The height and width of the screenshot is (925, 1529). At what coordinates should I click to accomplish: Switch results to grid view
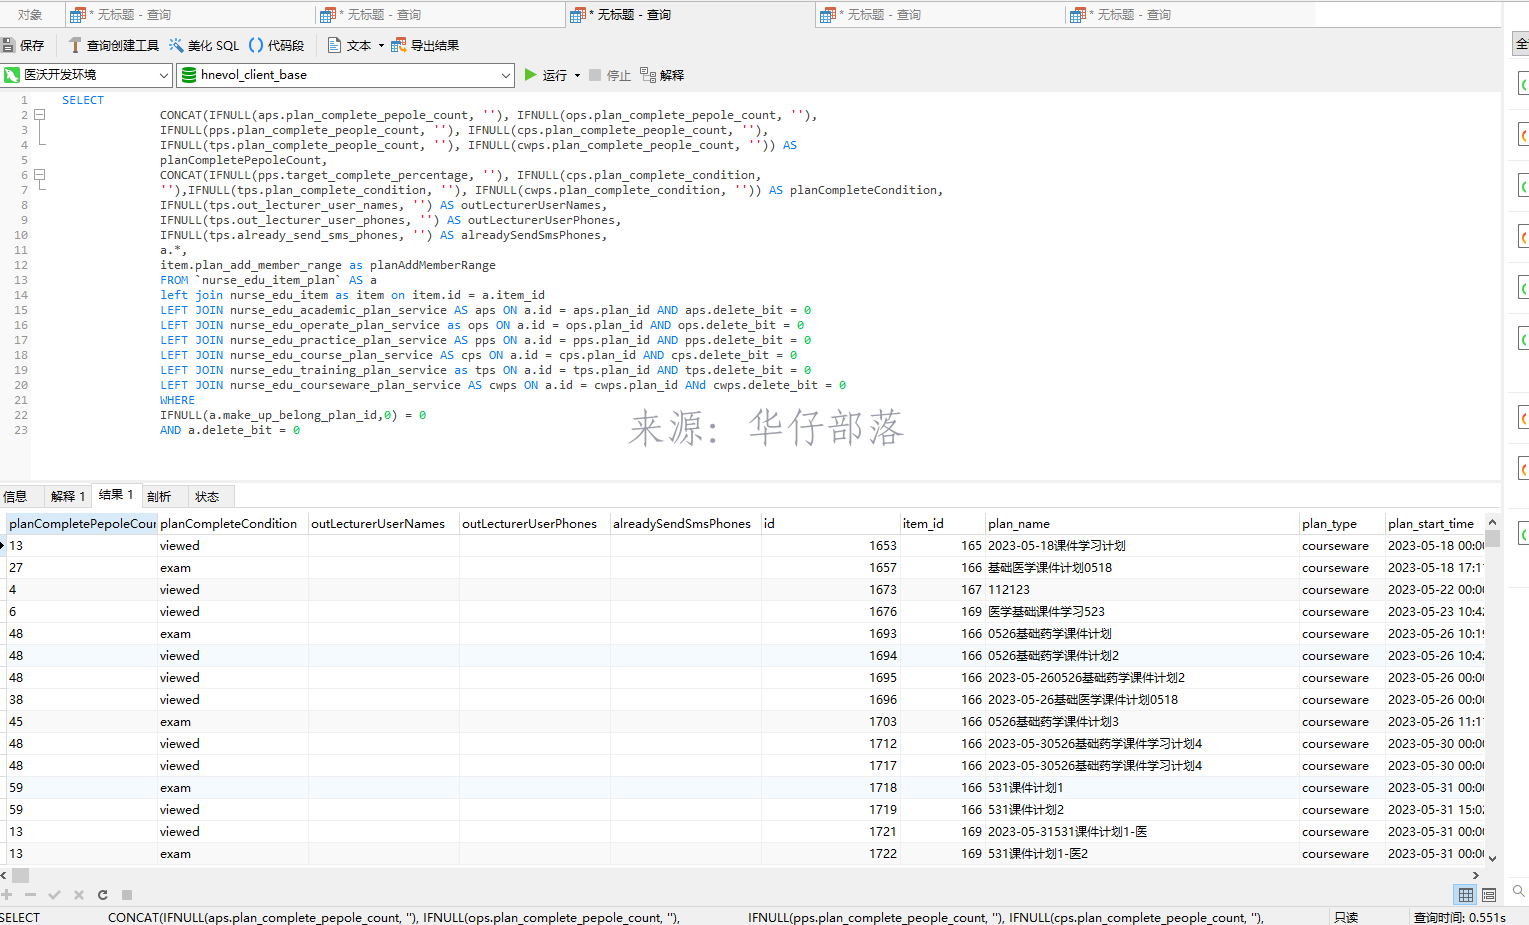1465,895
